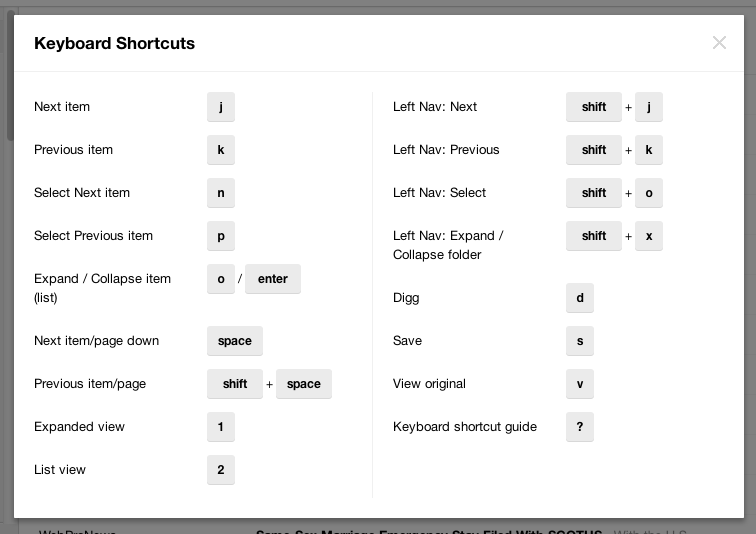This screenshot has height=534, width=756.
Task: Click the '2' key for List view
Action: tap(220, 470)
